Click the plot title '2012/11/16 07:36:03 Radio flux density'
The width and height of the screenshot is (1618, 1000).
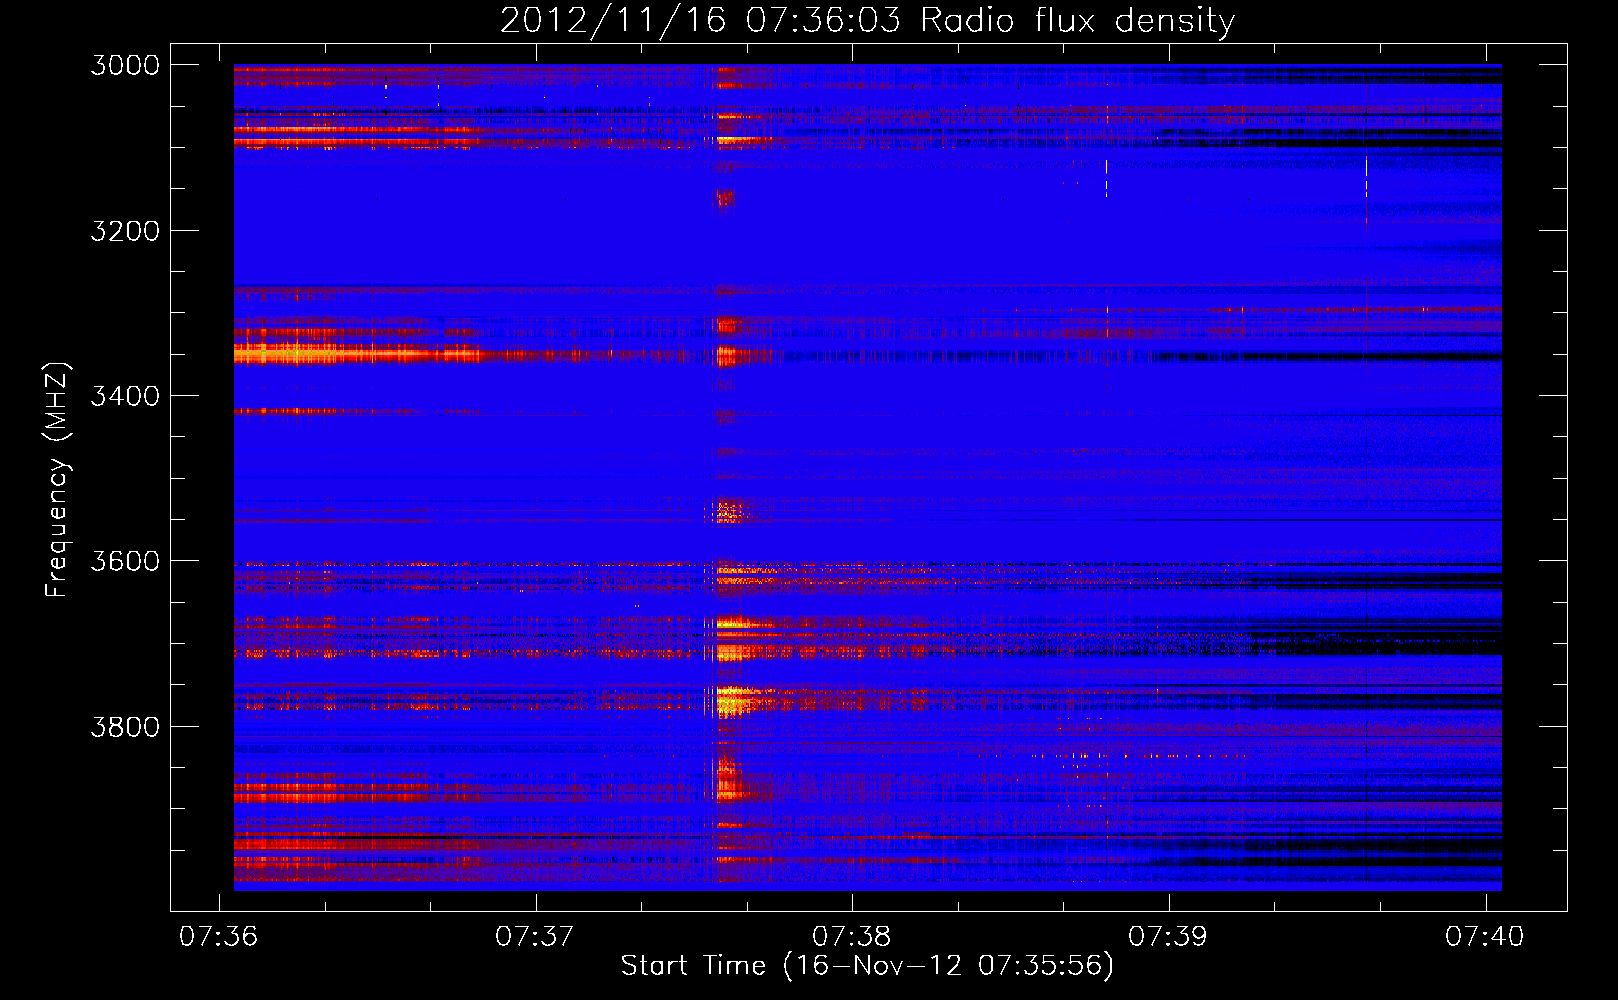click(867, 20)
